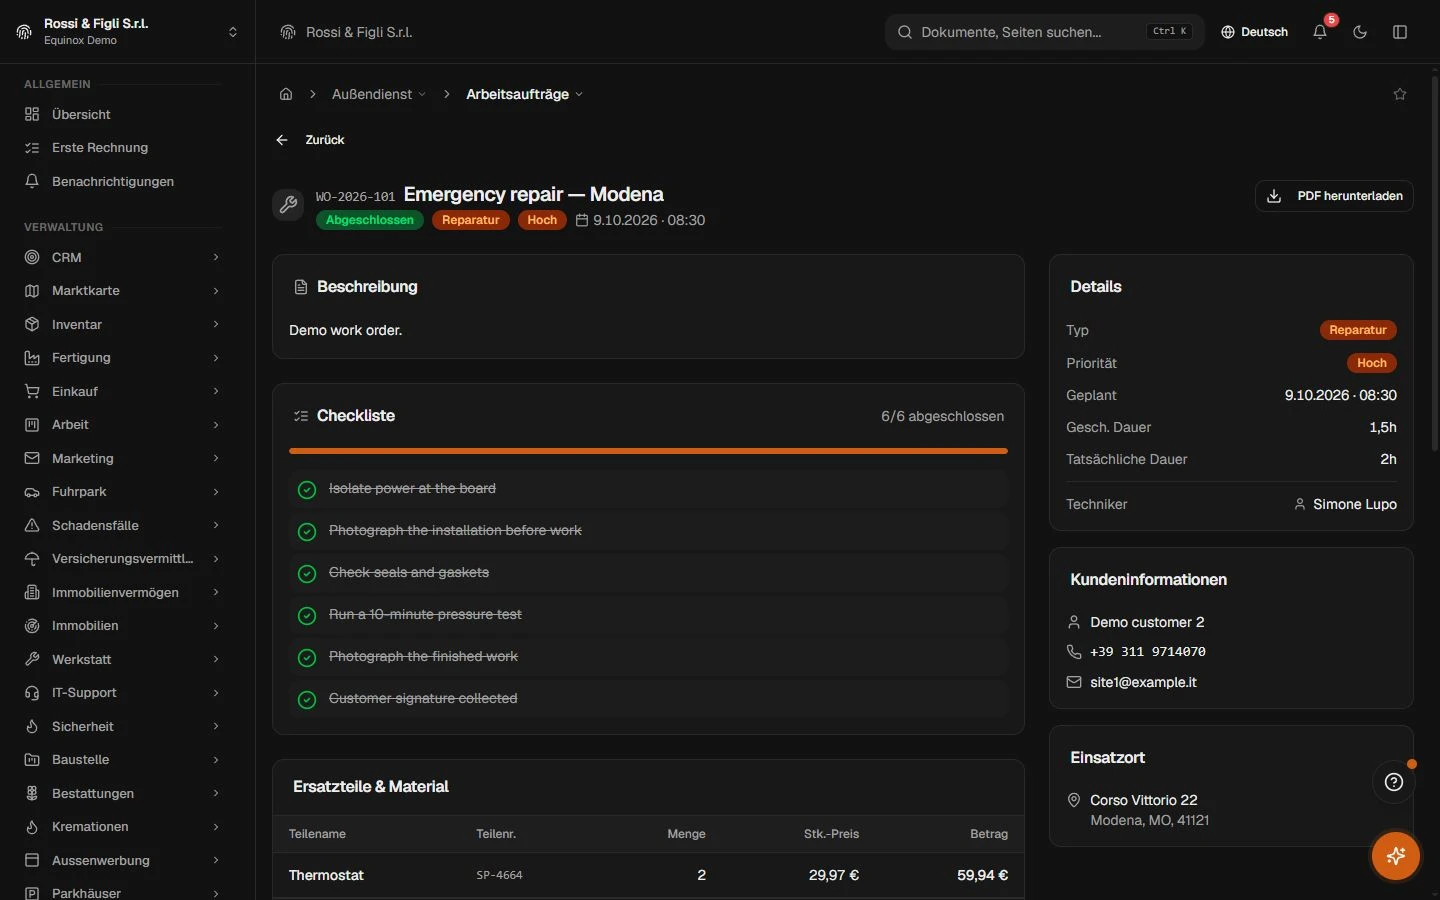This screenshot has height=900, width=1440.
Task: Expand the Inventar sidebar section
Action: click(122, 324)
